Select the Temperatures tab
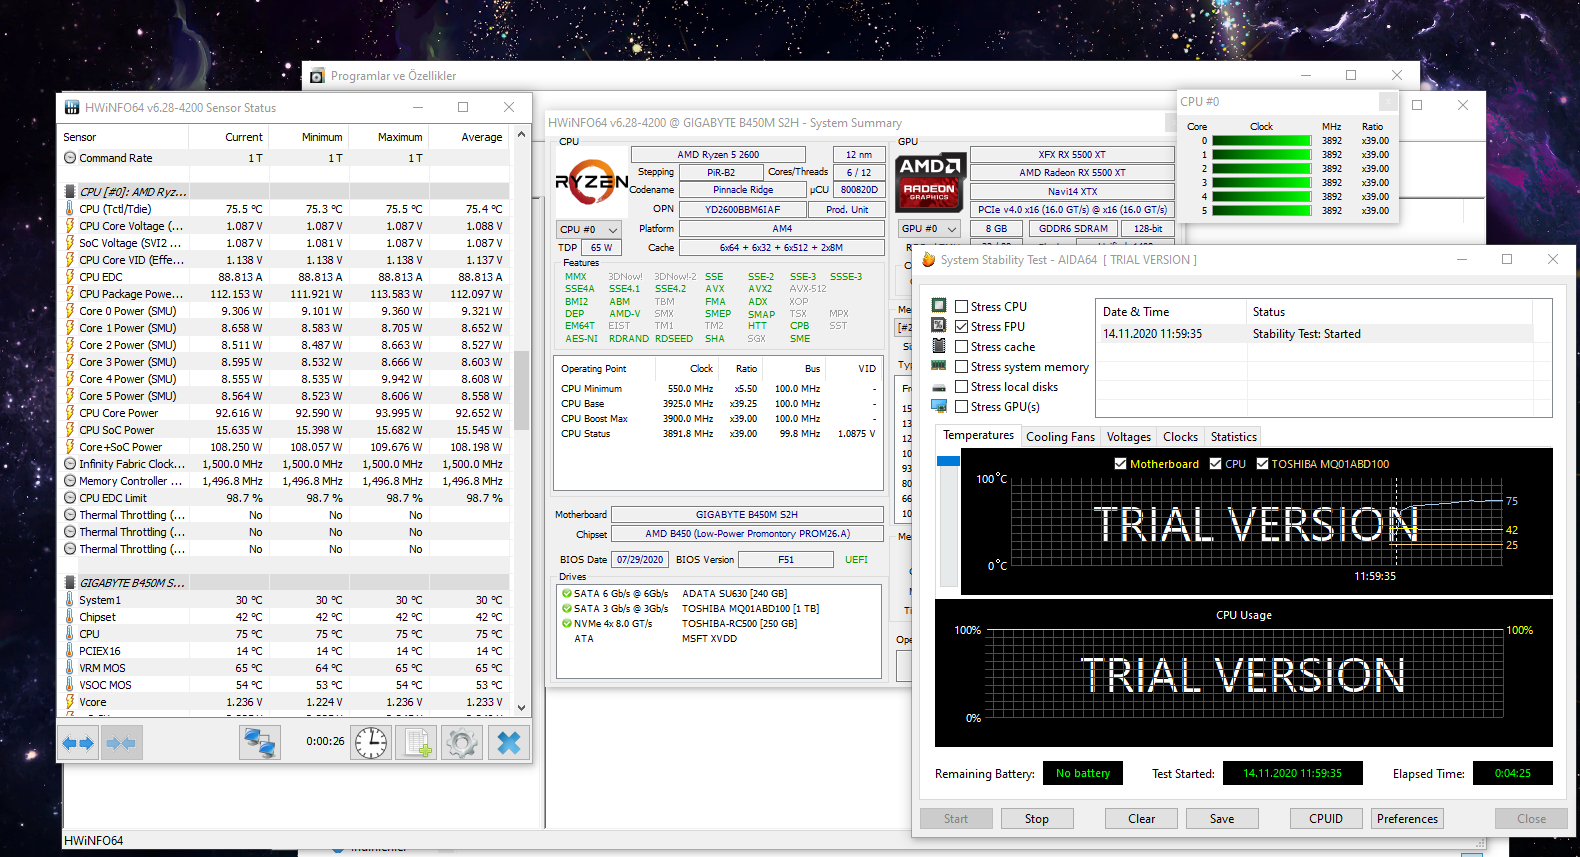Viewport: 1580px width, 857px height. pos(978,435)
